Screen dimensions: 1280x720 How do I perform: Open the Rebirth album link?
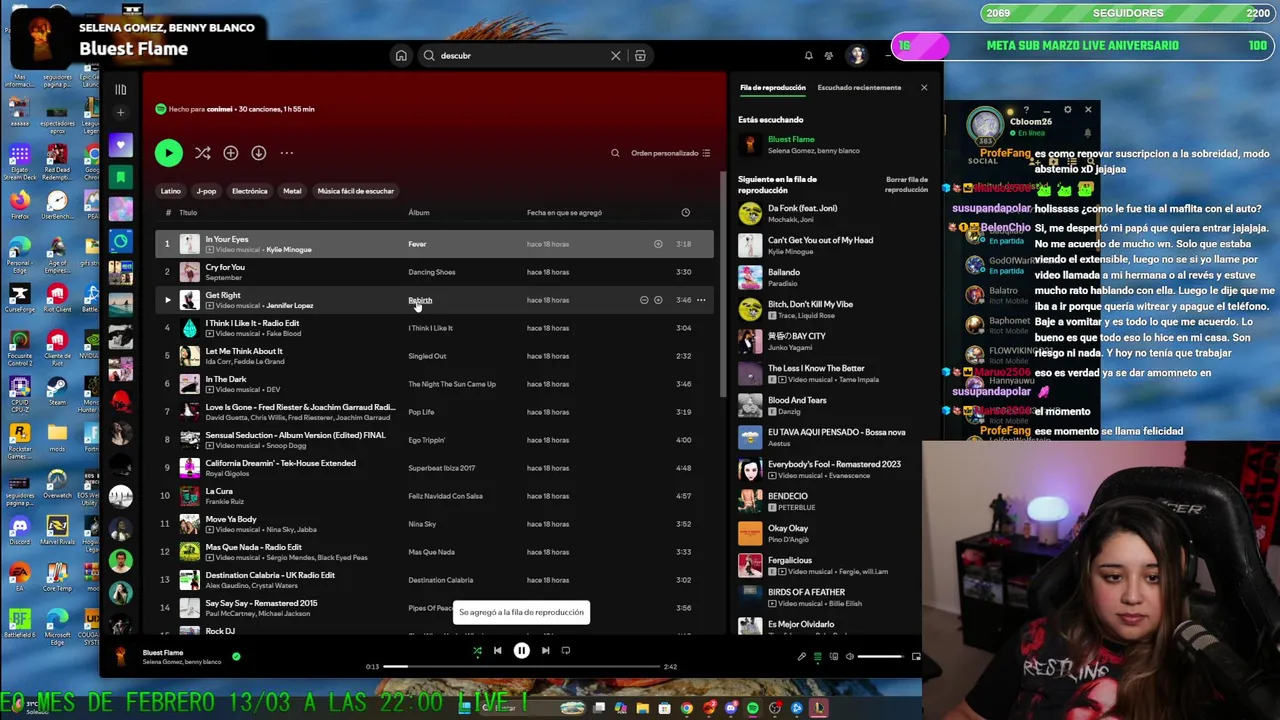point(420,300)
